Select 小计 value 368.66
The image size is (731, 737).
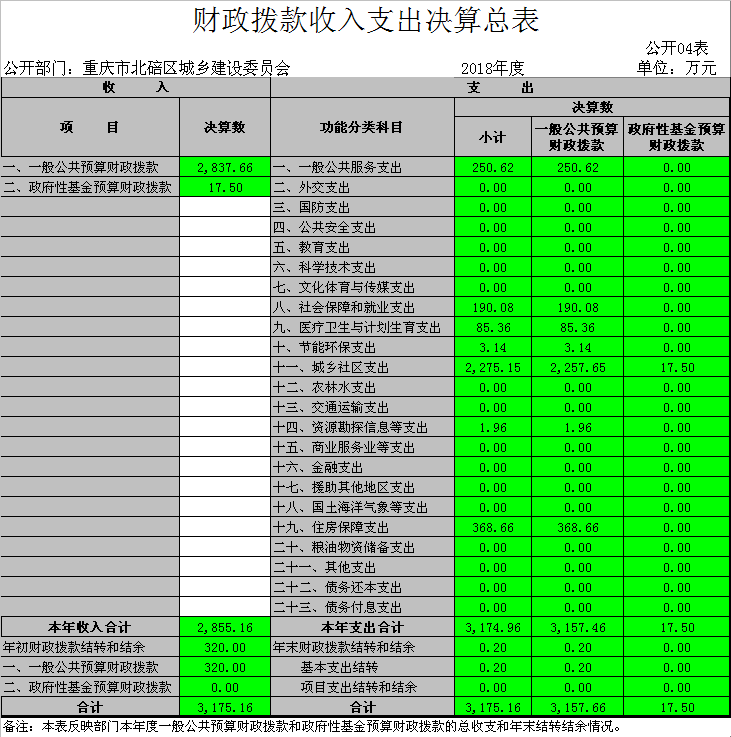pyautogui.click(x=493, y=527)
